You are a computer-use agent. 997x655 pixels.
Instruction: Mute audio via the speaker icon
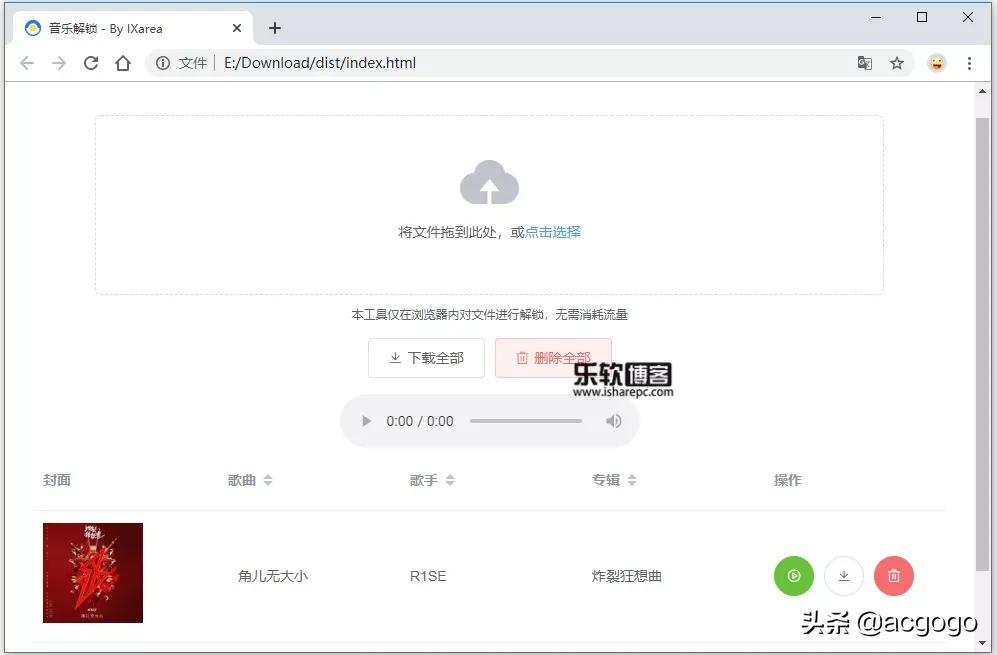coord(613,421)
